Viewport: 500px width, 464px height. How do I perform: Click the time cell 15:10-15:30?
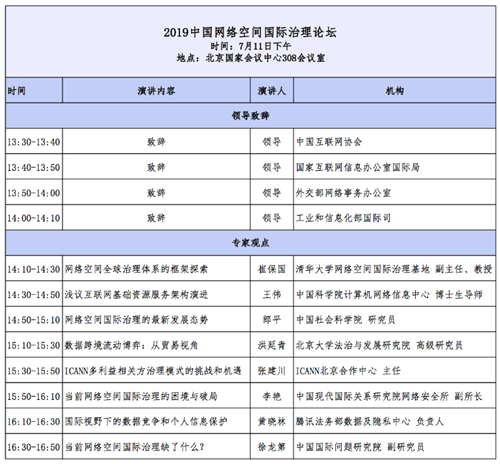coord(34,345)
